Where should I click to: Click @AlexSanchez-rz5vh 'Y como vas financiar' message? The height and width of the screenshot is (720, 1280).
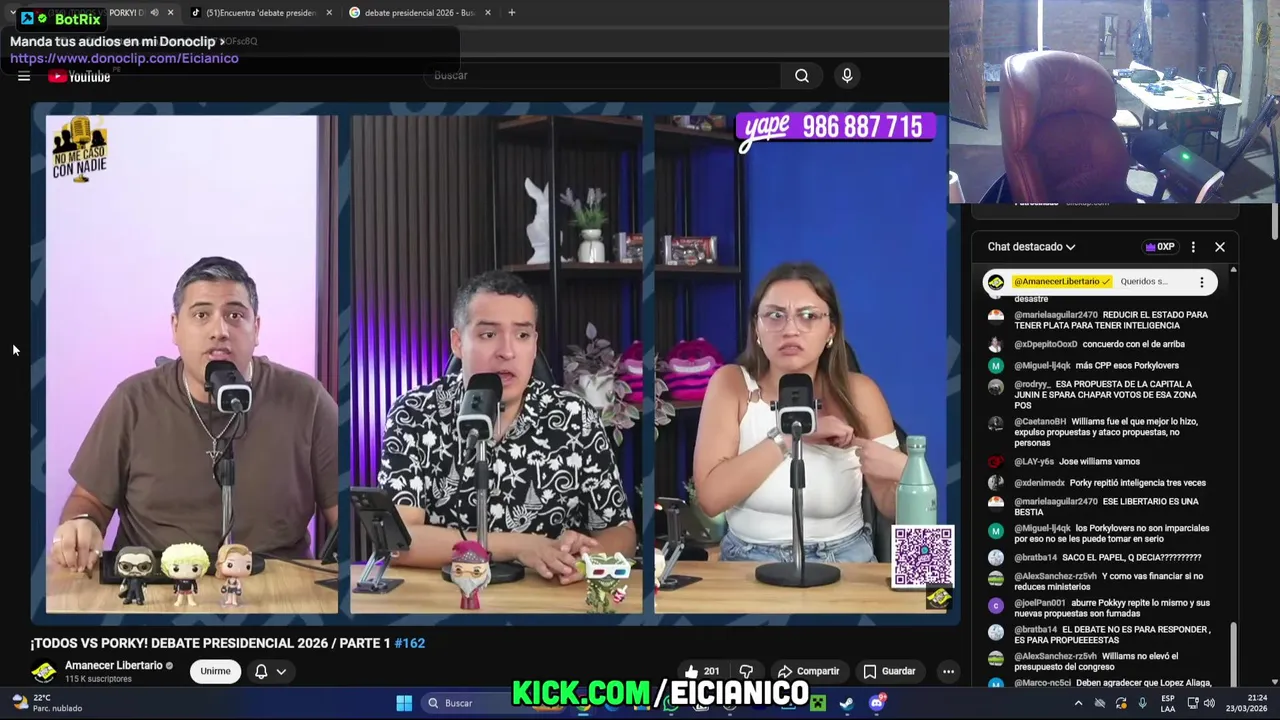coord(1109,581)
